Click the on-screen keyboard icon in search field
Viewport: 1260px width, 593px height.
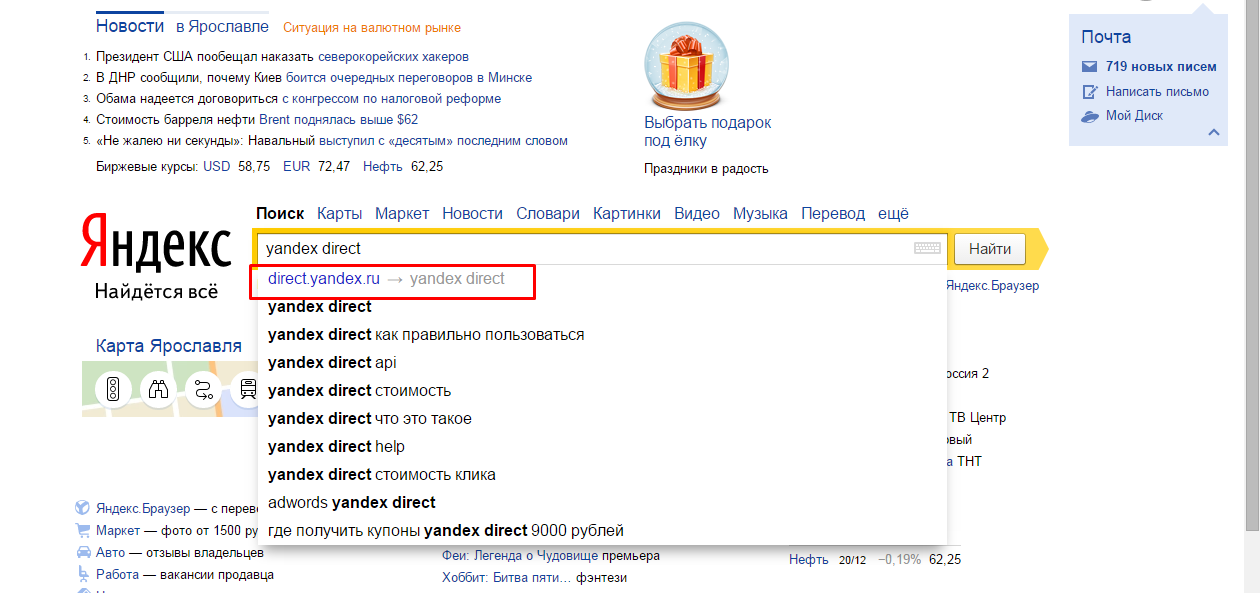click(x=927, y=248)
